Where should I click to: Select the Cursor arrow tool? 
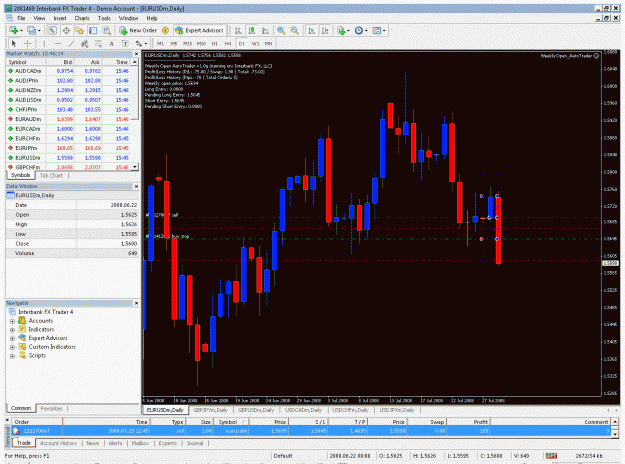(x=14, y=43)
